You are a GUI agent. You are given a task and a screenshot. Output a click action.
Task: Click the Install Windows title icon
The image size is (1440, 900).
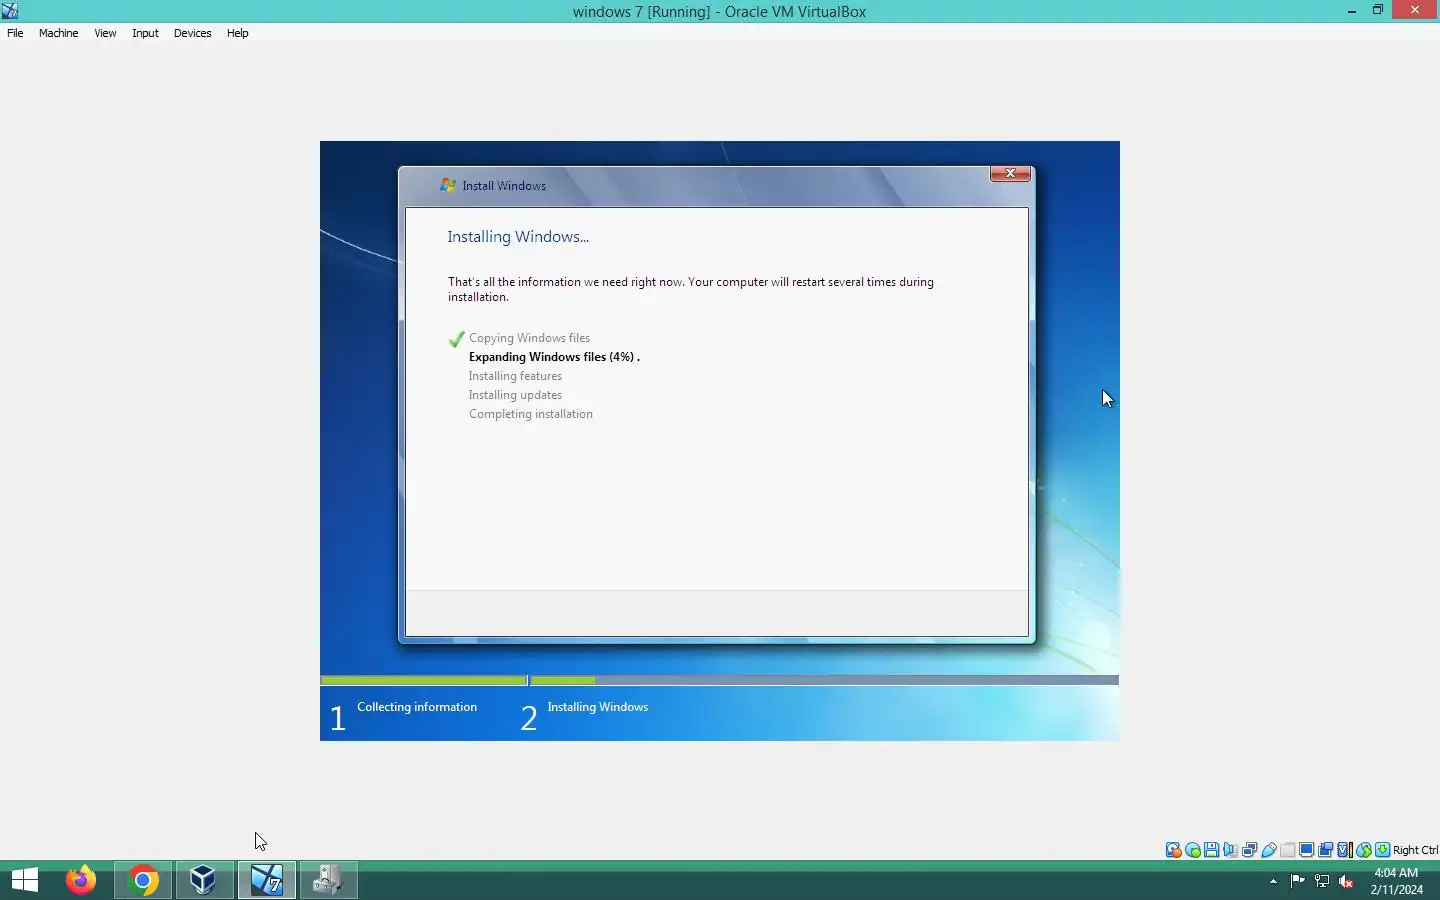pos(448,185)
